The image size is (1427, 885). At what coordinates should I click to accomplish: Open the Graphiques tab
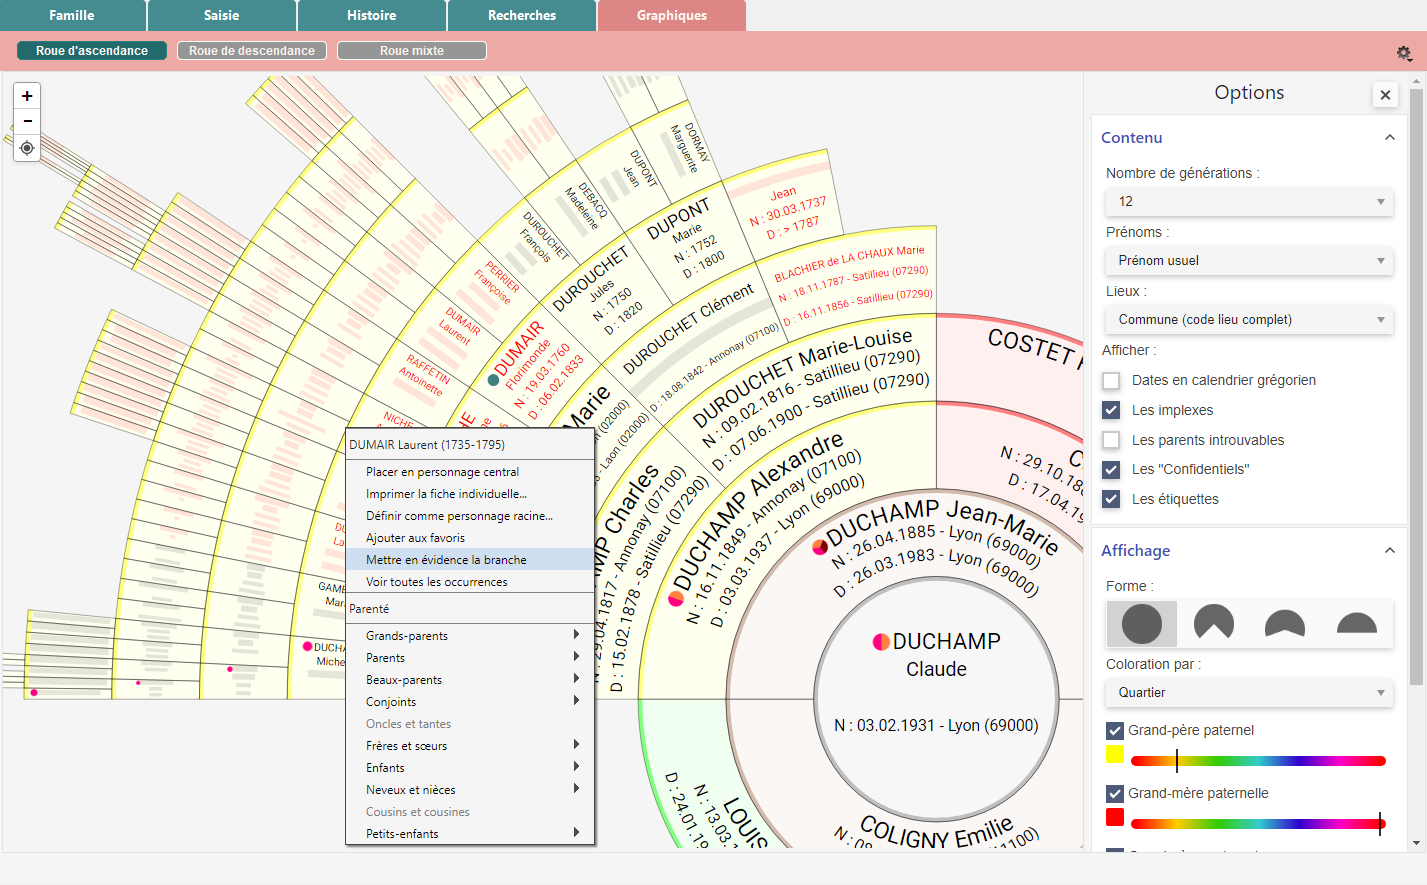[x=672, y=15]
